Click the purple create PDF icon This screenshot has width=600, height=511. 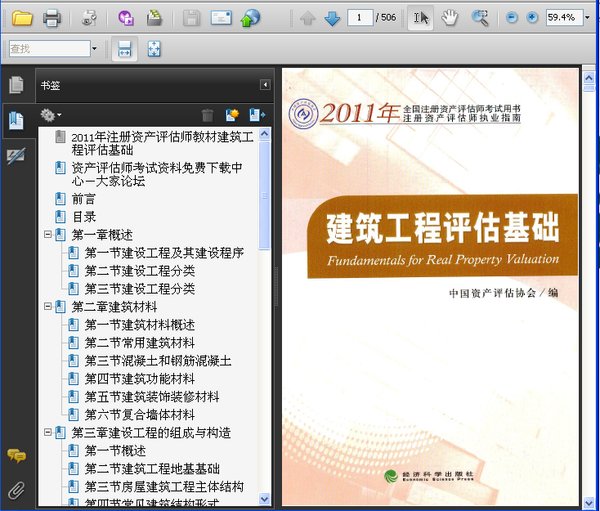click(x=126, y=18)
